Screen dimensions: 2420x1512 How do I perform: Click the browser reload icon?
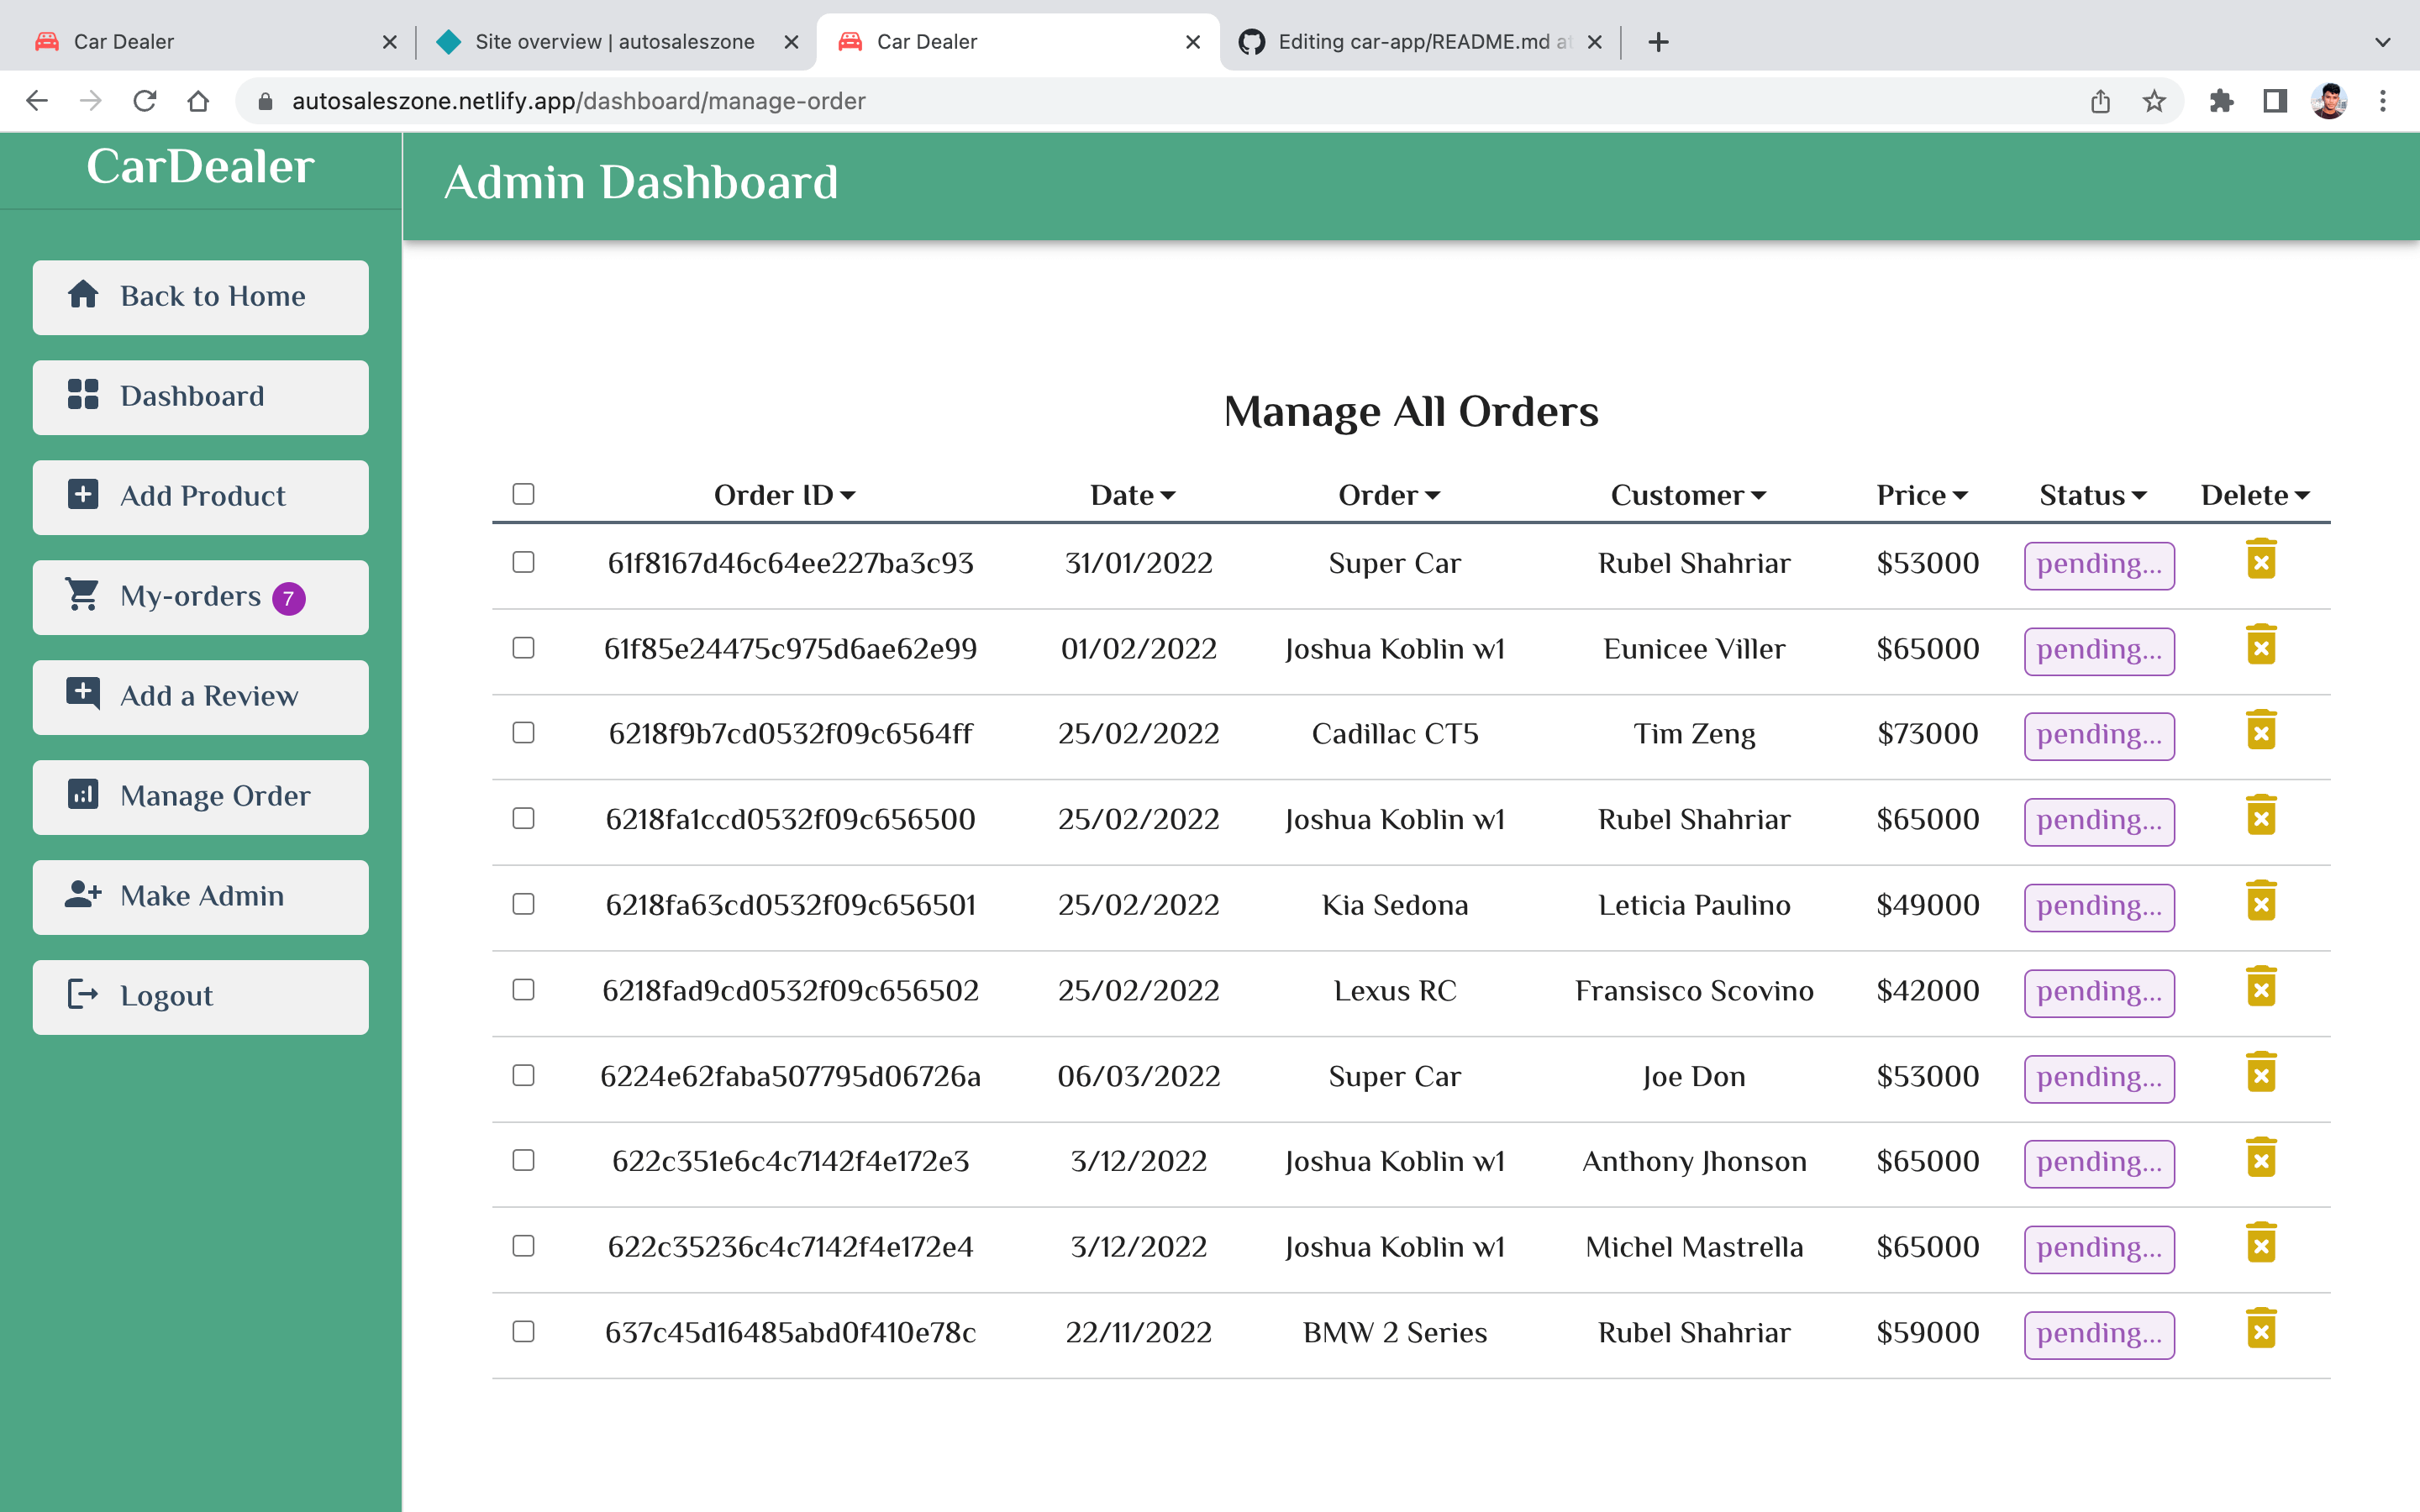(145, 101)
